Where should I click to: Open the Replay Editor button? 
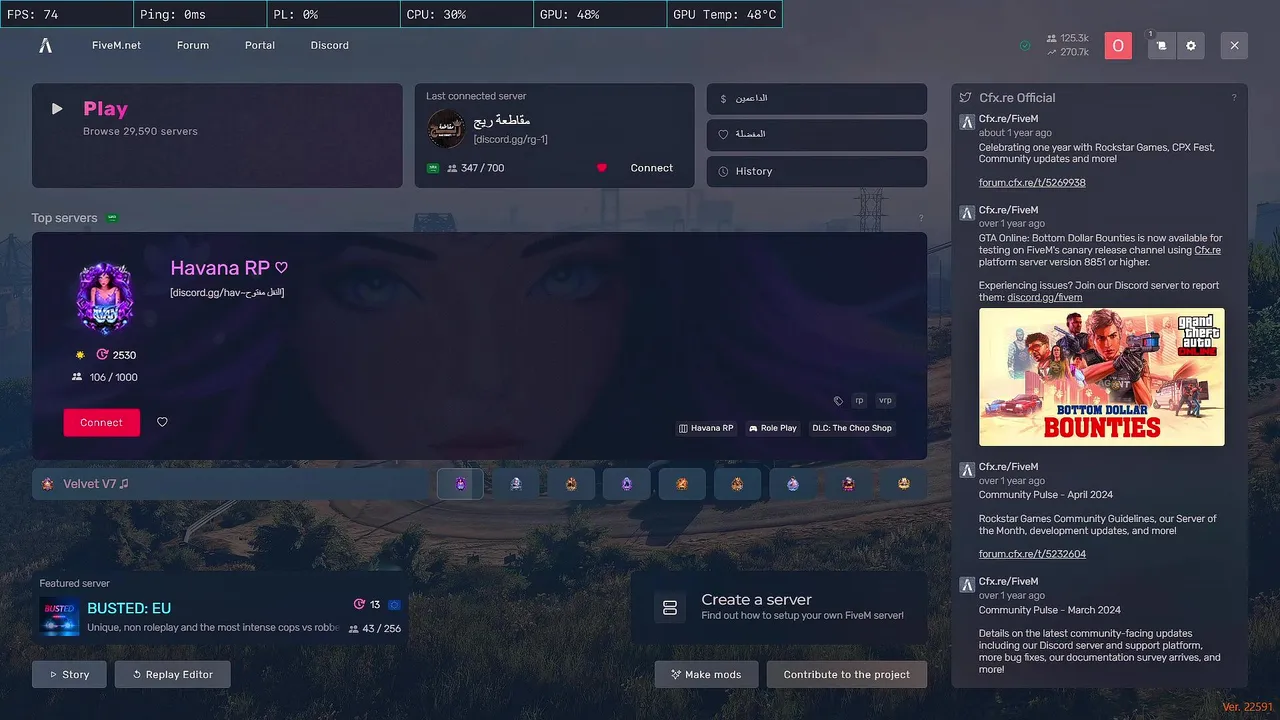point(172,674)
